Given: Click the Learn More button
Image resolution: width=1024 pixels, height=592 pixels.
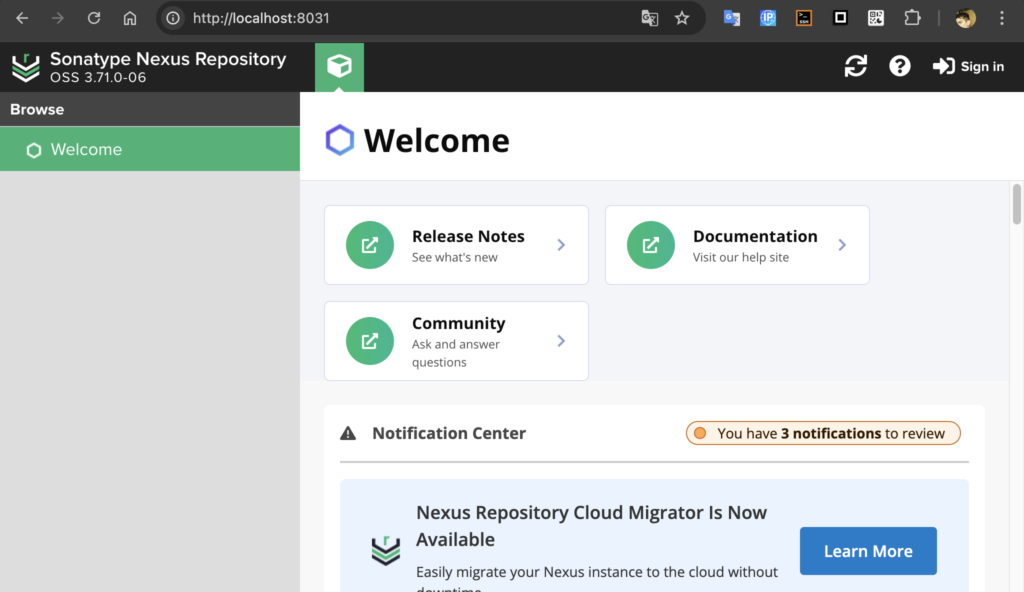Looking at the screenshot, I should point(868,551).
